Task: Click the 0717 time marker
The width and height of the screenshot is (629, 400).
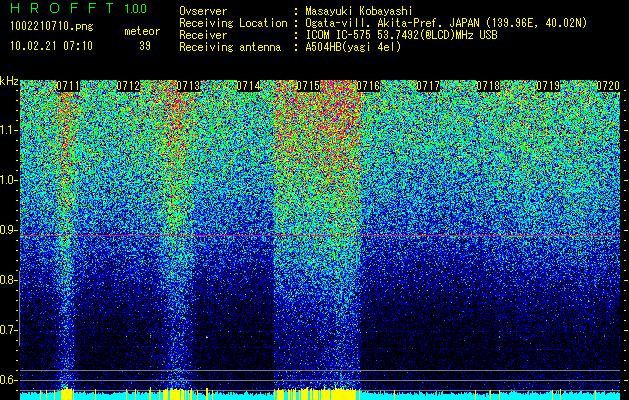Action: [x=428, y=86]
